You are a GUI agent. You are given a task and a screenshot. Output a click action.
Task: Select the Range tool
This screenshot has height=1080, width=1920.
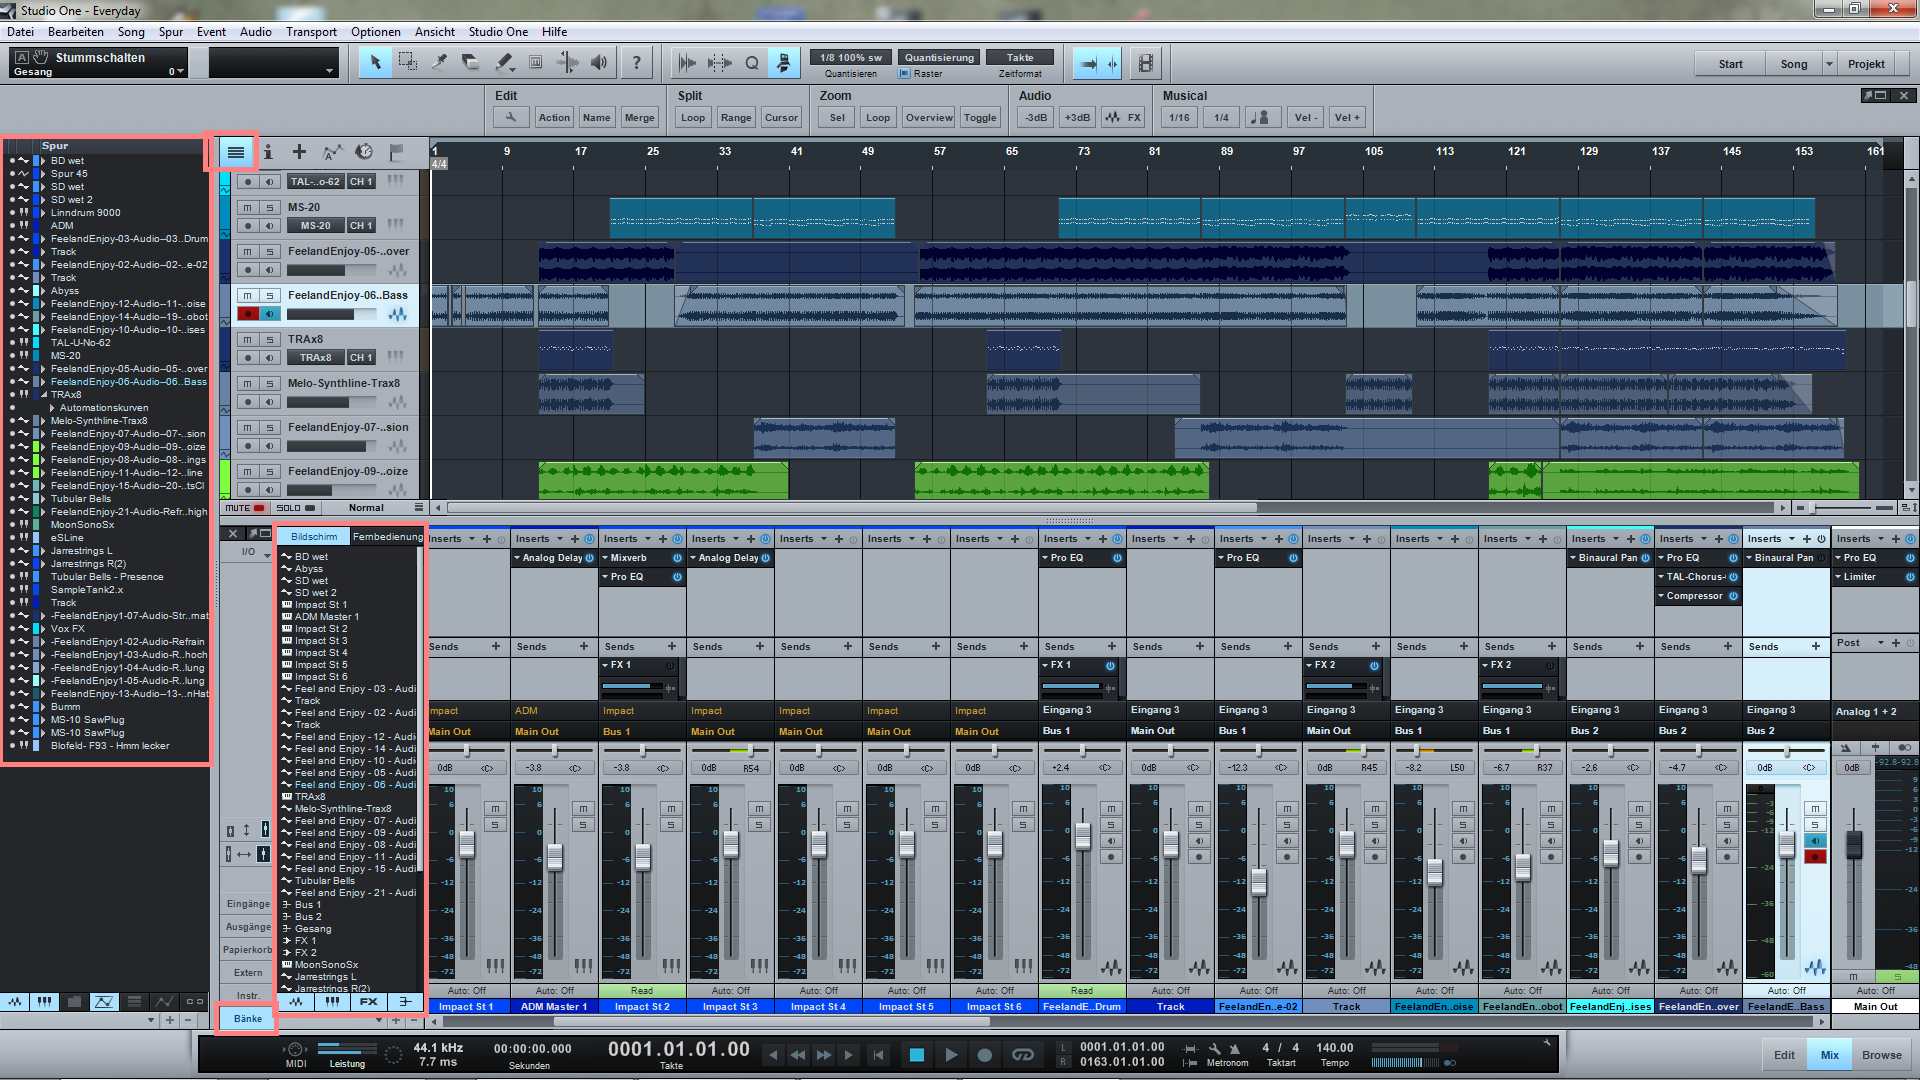tap(407, 63)
